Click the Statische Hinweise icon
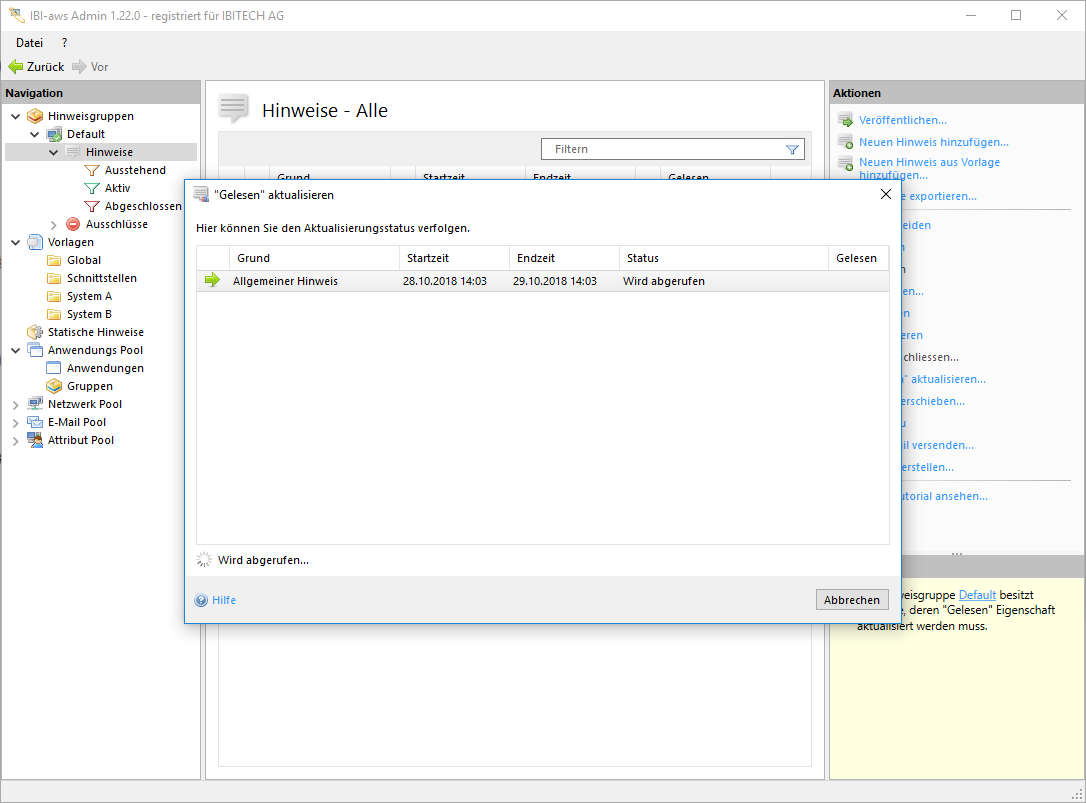The image size is (1086, 803). pos(35,332)
